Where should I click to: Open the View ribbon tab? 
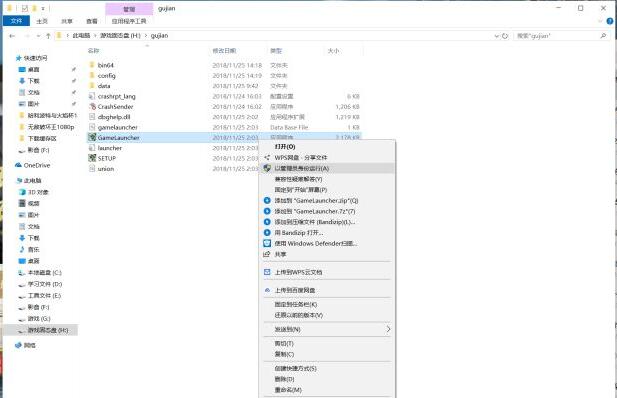[92, 21]
